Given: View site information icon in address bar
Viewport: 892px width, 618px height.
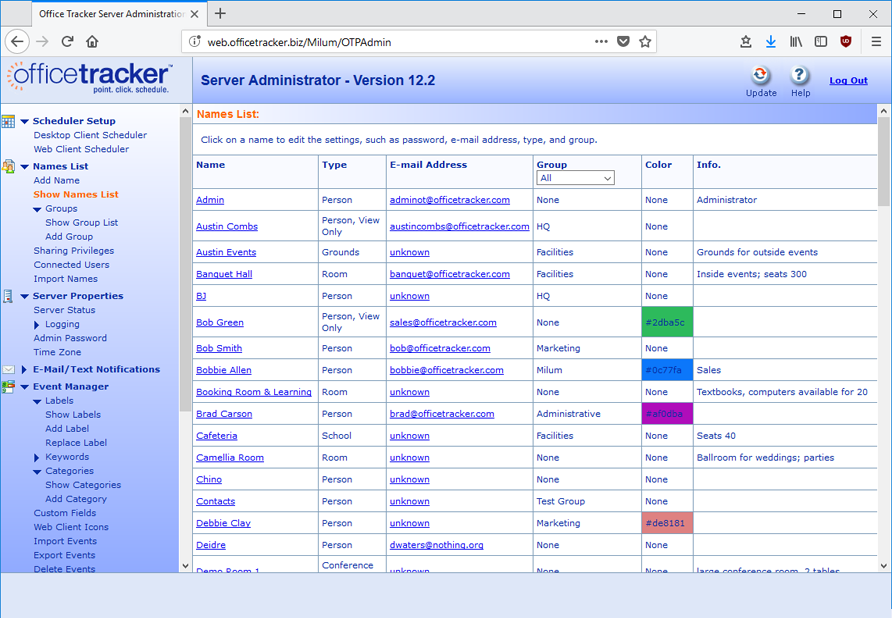Looking at the screenshot, I should coord(195,42).
